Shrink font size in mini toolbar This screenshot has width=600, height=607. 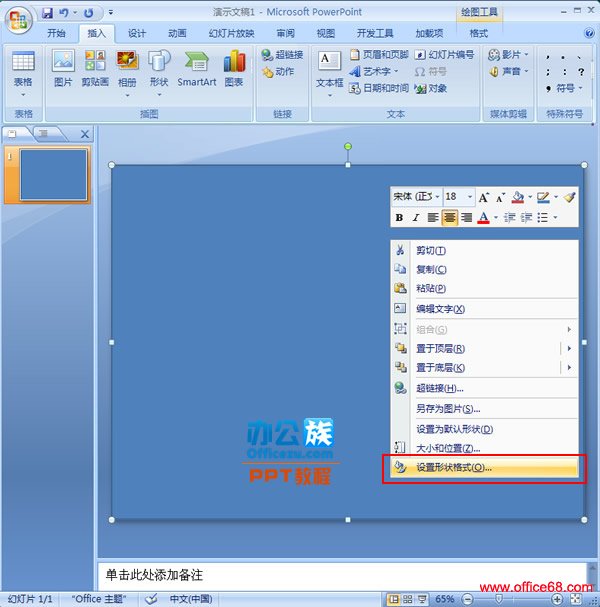(x=500, y=198)
